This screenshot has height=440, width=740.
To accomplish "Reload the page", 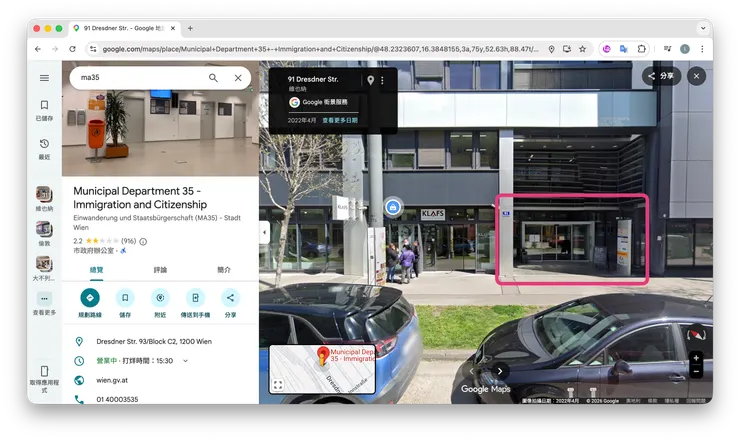I will pyautogui.click(x=72, y=49).
